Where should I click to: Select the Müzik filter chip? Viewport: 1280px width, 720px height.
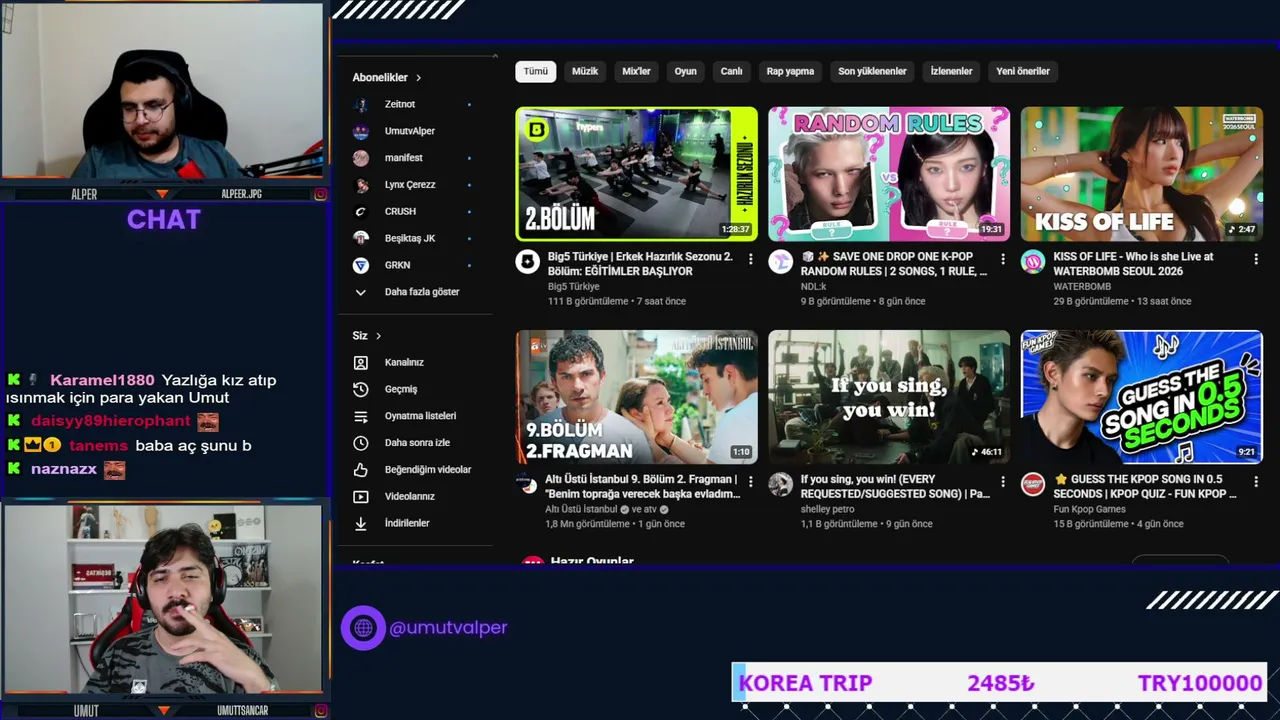pos(585,71)
